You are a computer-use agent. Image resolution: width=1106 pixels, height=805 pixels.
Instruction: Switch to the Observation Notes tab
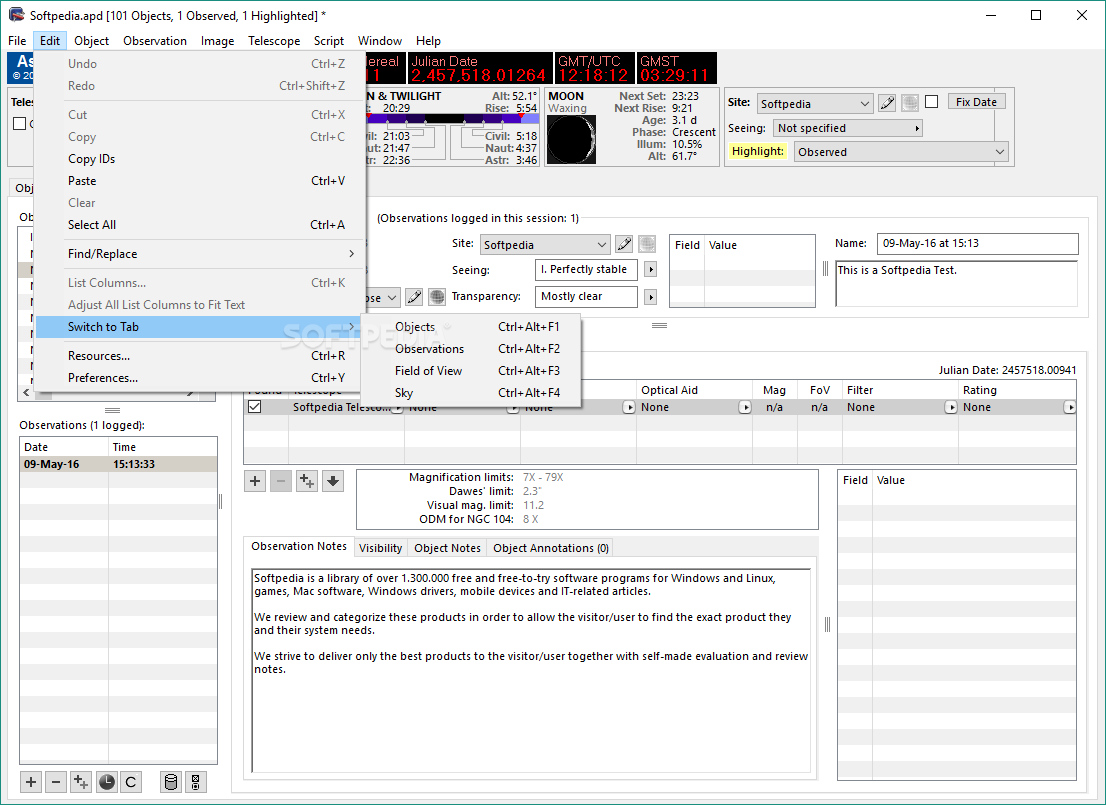[x=298, y=546]
